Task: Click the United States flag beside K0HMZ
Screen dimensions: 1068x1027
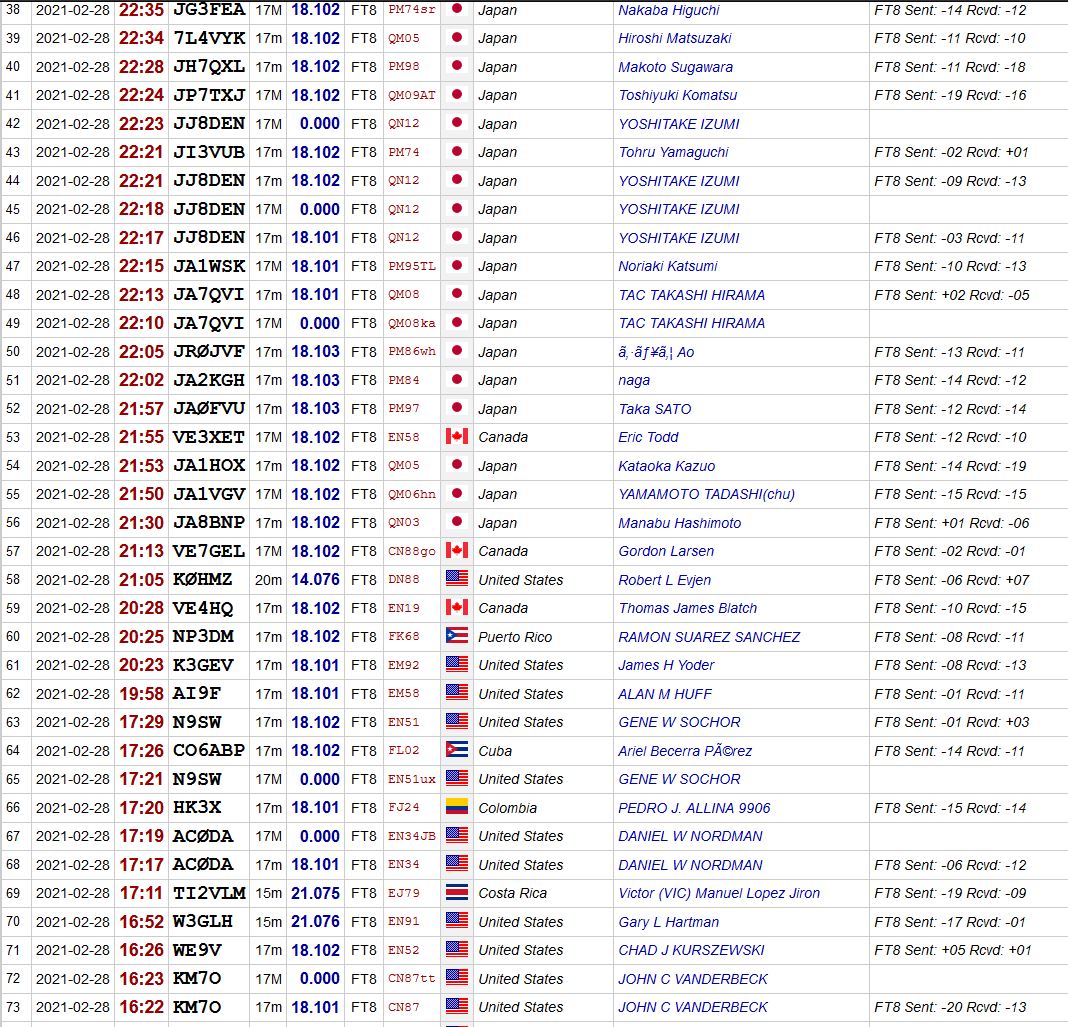Action: (x=458, y=579)
